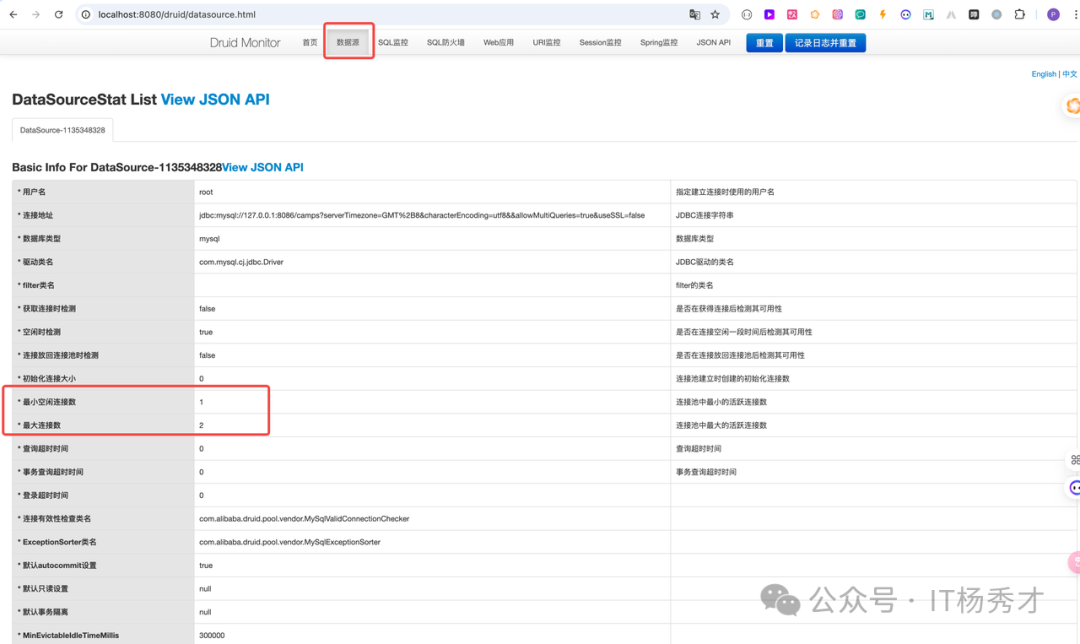This screenshot has height=644, width=1080.
Task: Open the orange lightning bolt extension
Action: click(x=882, y=14)
